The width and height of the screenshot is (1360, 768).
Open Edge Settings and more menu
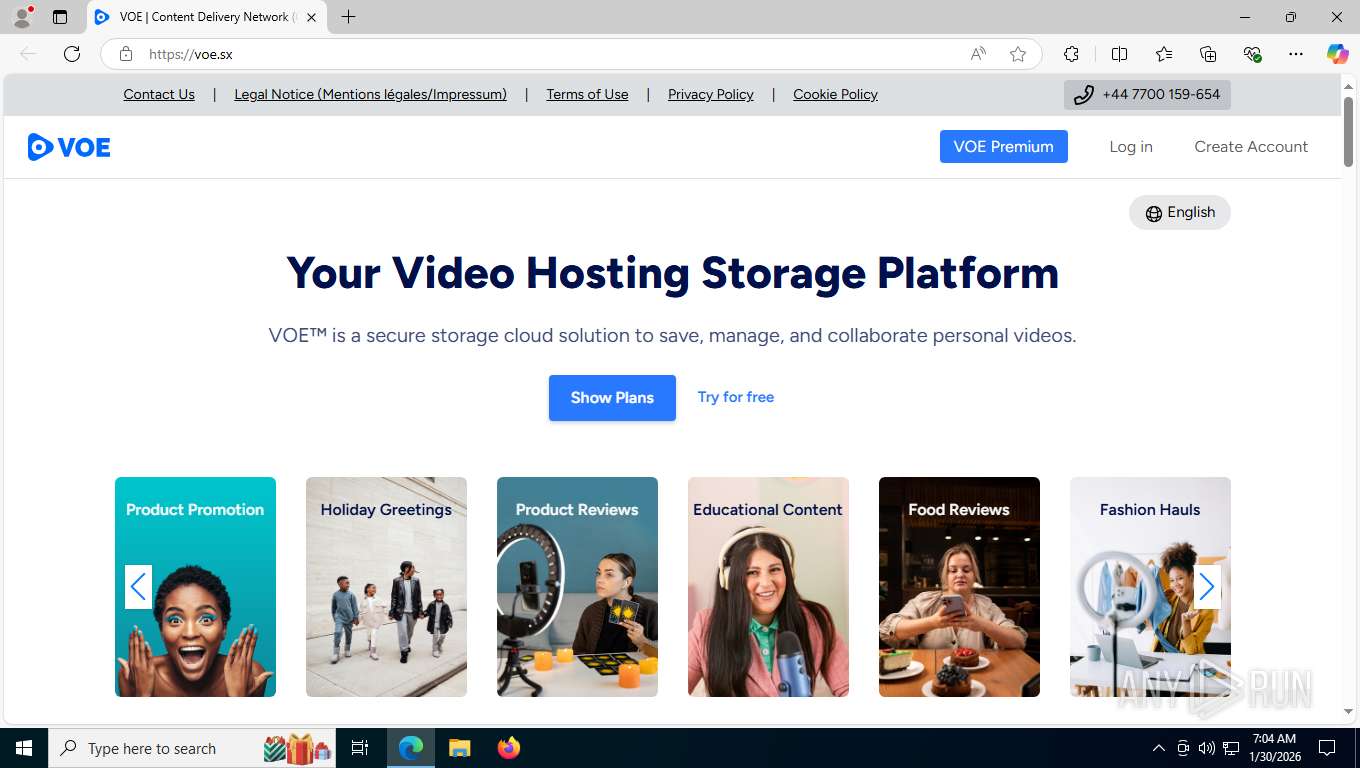(1296, 54)
